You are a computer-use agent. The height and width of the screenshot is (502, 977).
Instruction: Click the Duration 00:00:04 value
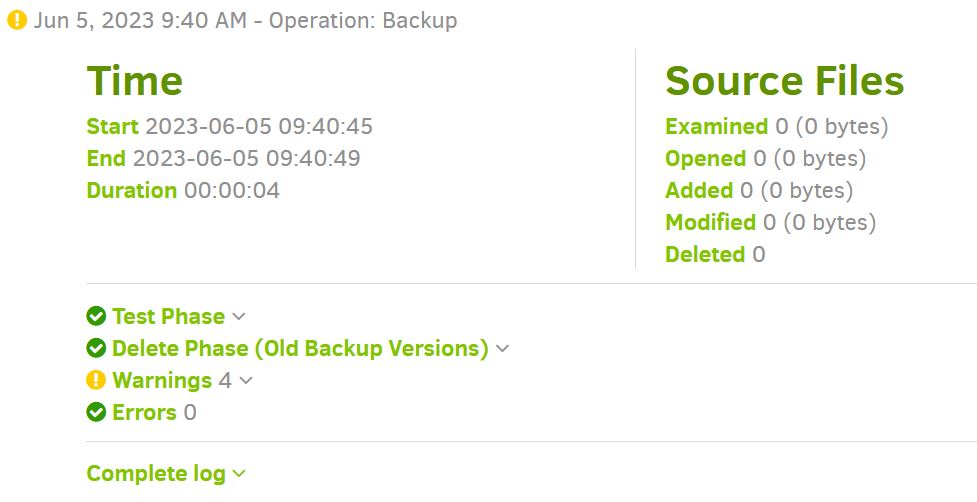(231, 190)
